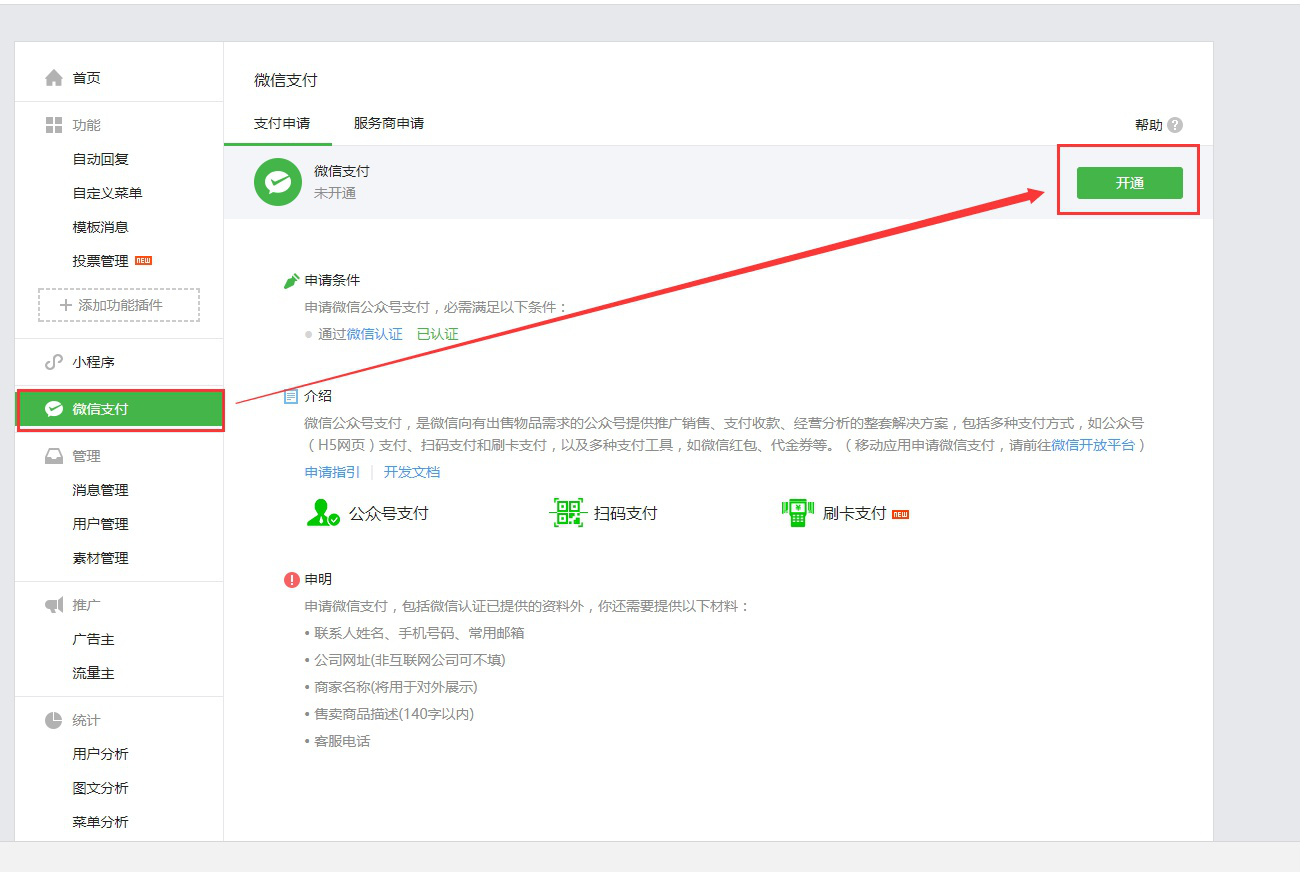
Task: Click 添加功能插件 button
Action: (x=119, y=305)
